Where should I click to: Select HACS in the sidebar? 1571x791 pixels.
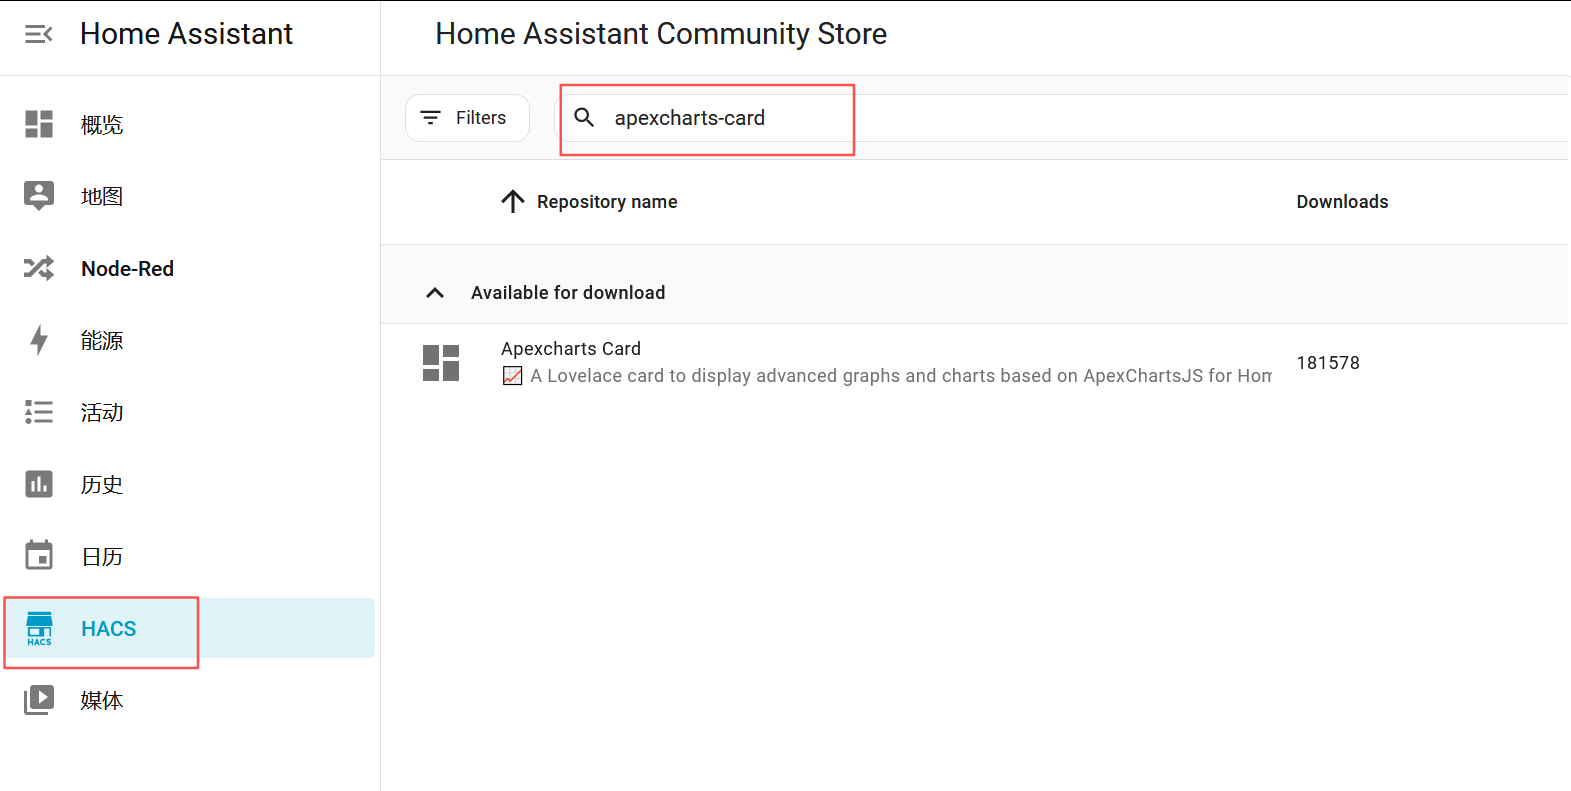pyautogui.click(x=109, y=629)
